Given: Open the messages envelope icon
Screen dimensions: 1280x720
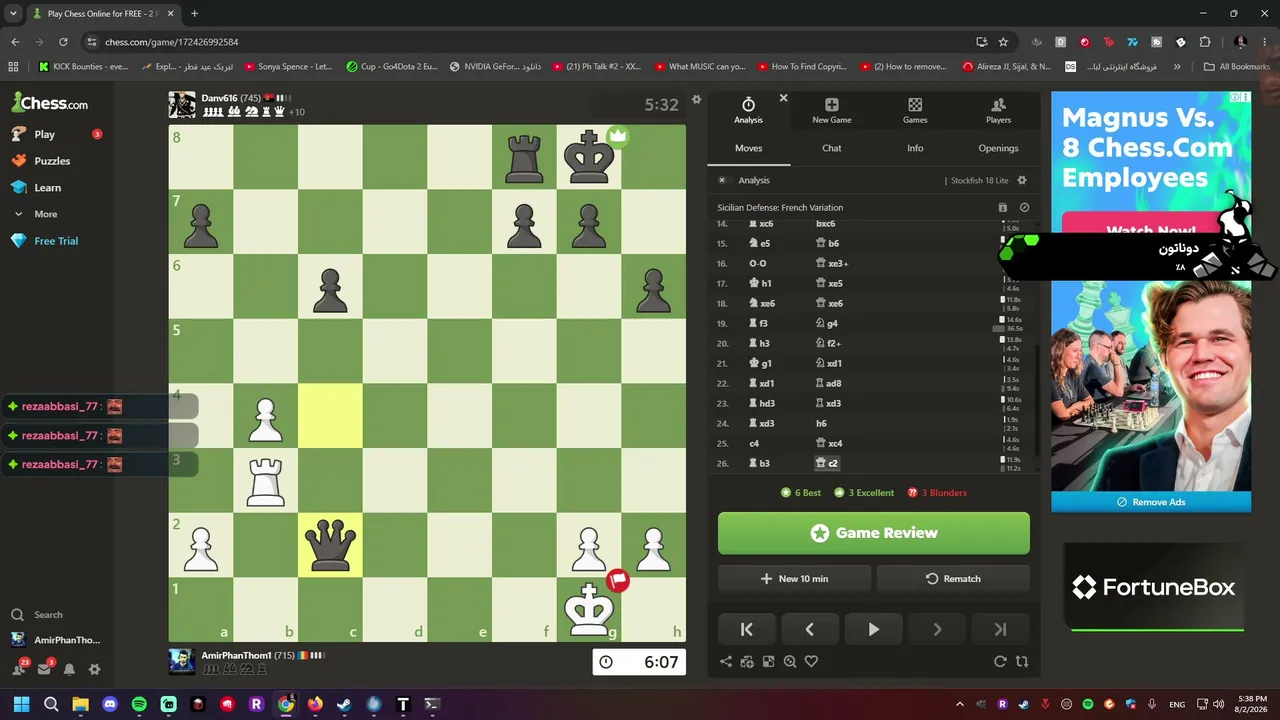Looking at the screenshot, I should click(x=44, y=669).
